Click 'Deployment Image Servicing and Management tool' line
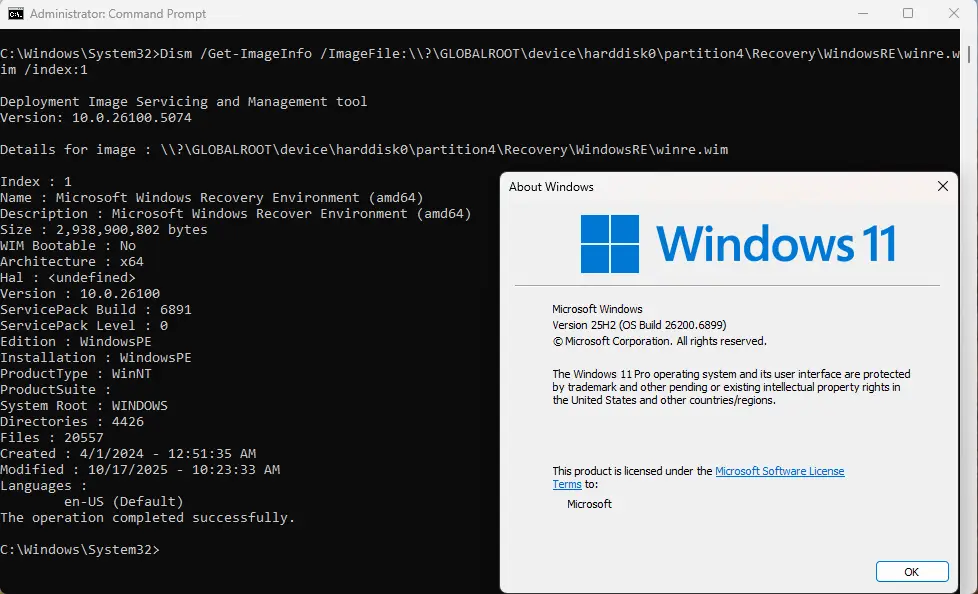978x594 pixels. [183, 102]
